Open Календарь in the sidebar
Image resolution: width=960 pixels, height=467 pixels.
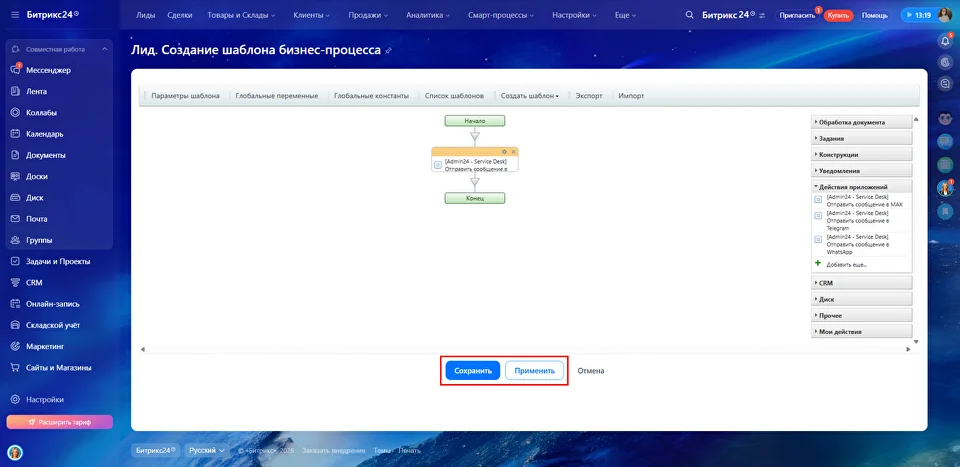(x=45, y=134)
